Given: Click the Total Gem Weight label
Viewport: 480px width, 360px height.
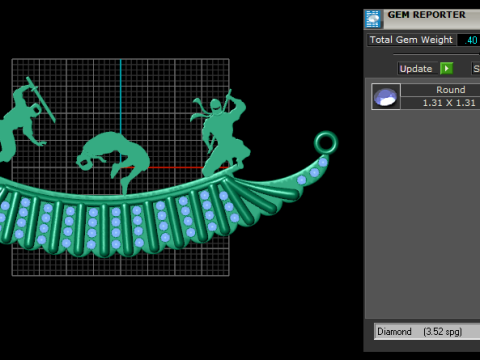Looking at the screenshot, I should point(411,40).
